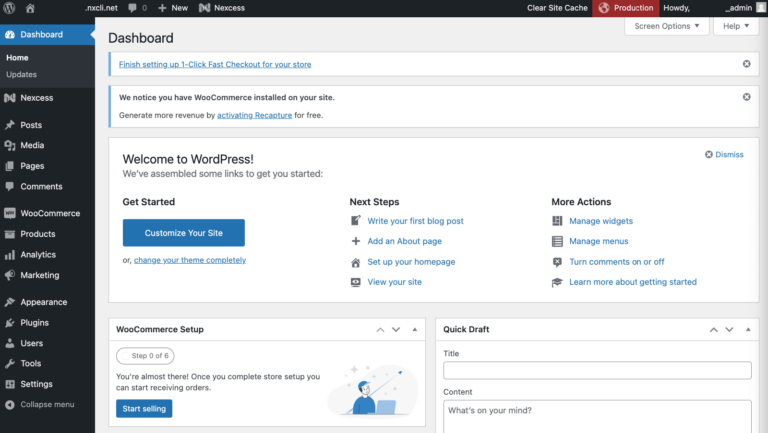Open the Fast Checkout setup link
The height and width of the screenshot is (433, 768).
(x=215, y=64)
